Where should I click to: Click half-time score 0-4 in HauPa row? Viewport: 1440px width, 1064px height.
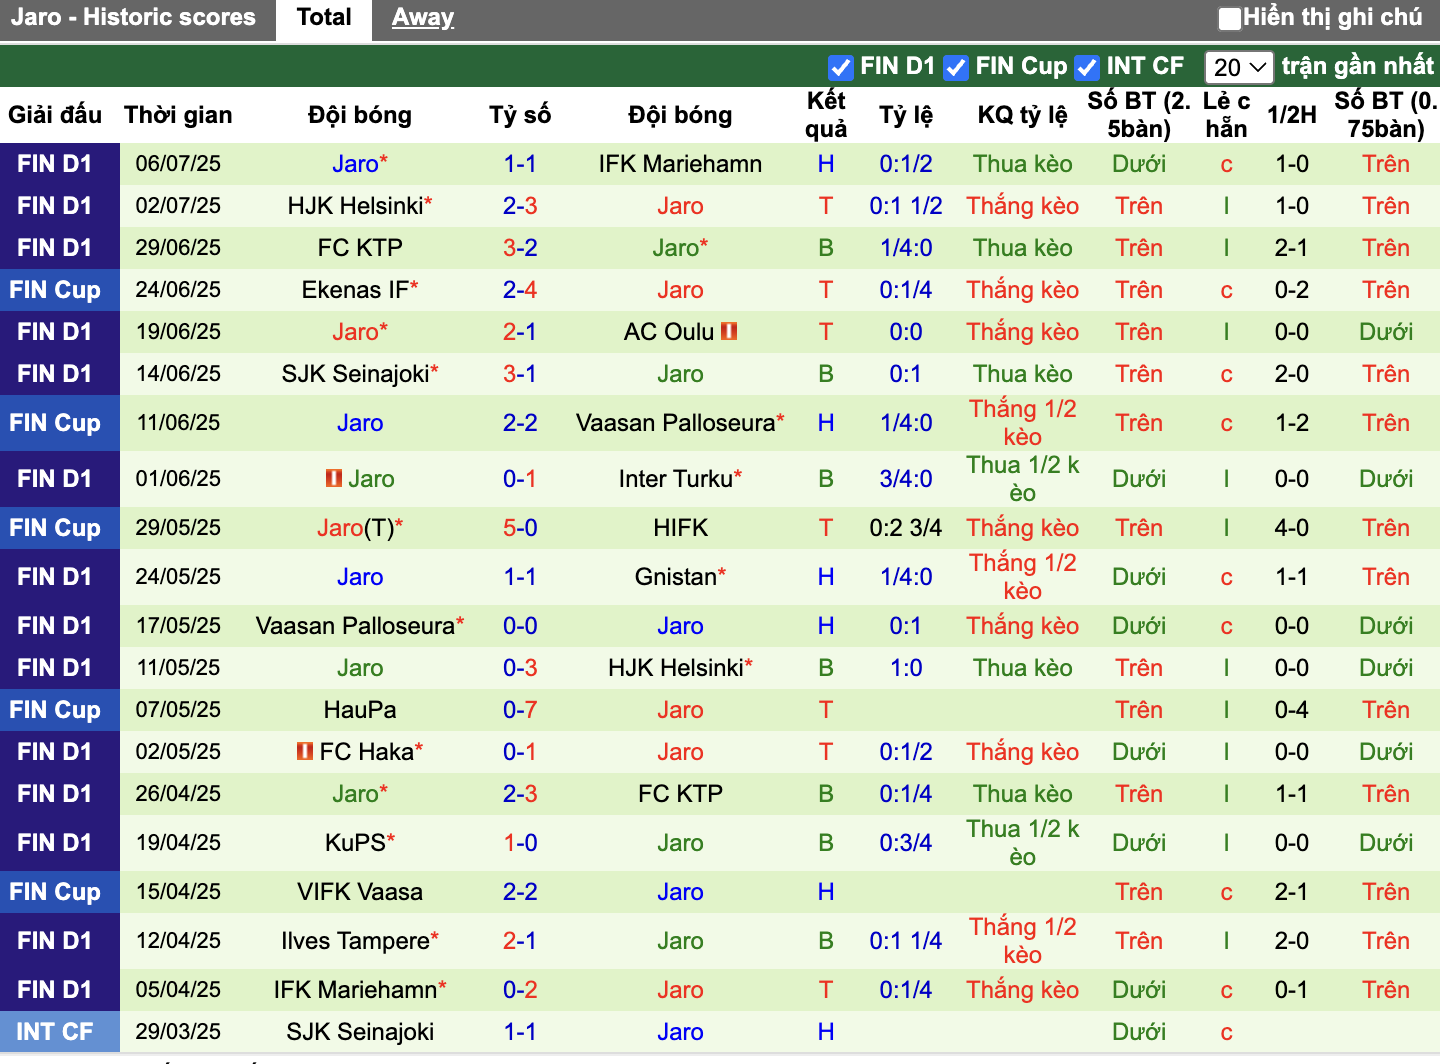(1292, 710)
